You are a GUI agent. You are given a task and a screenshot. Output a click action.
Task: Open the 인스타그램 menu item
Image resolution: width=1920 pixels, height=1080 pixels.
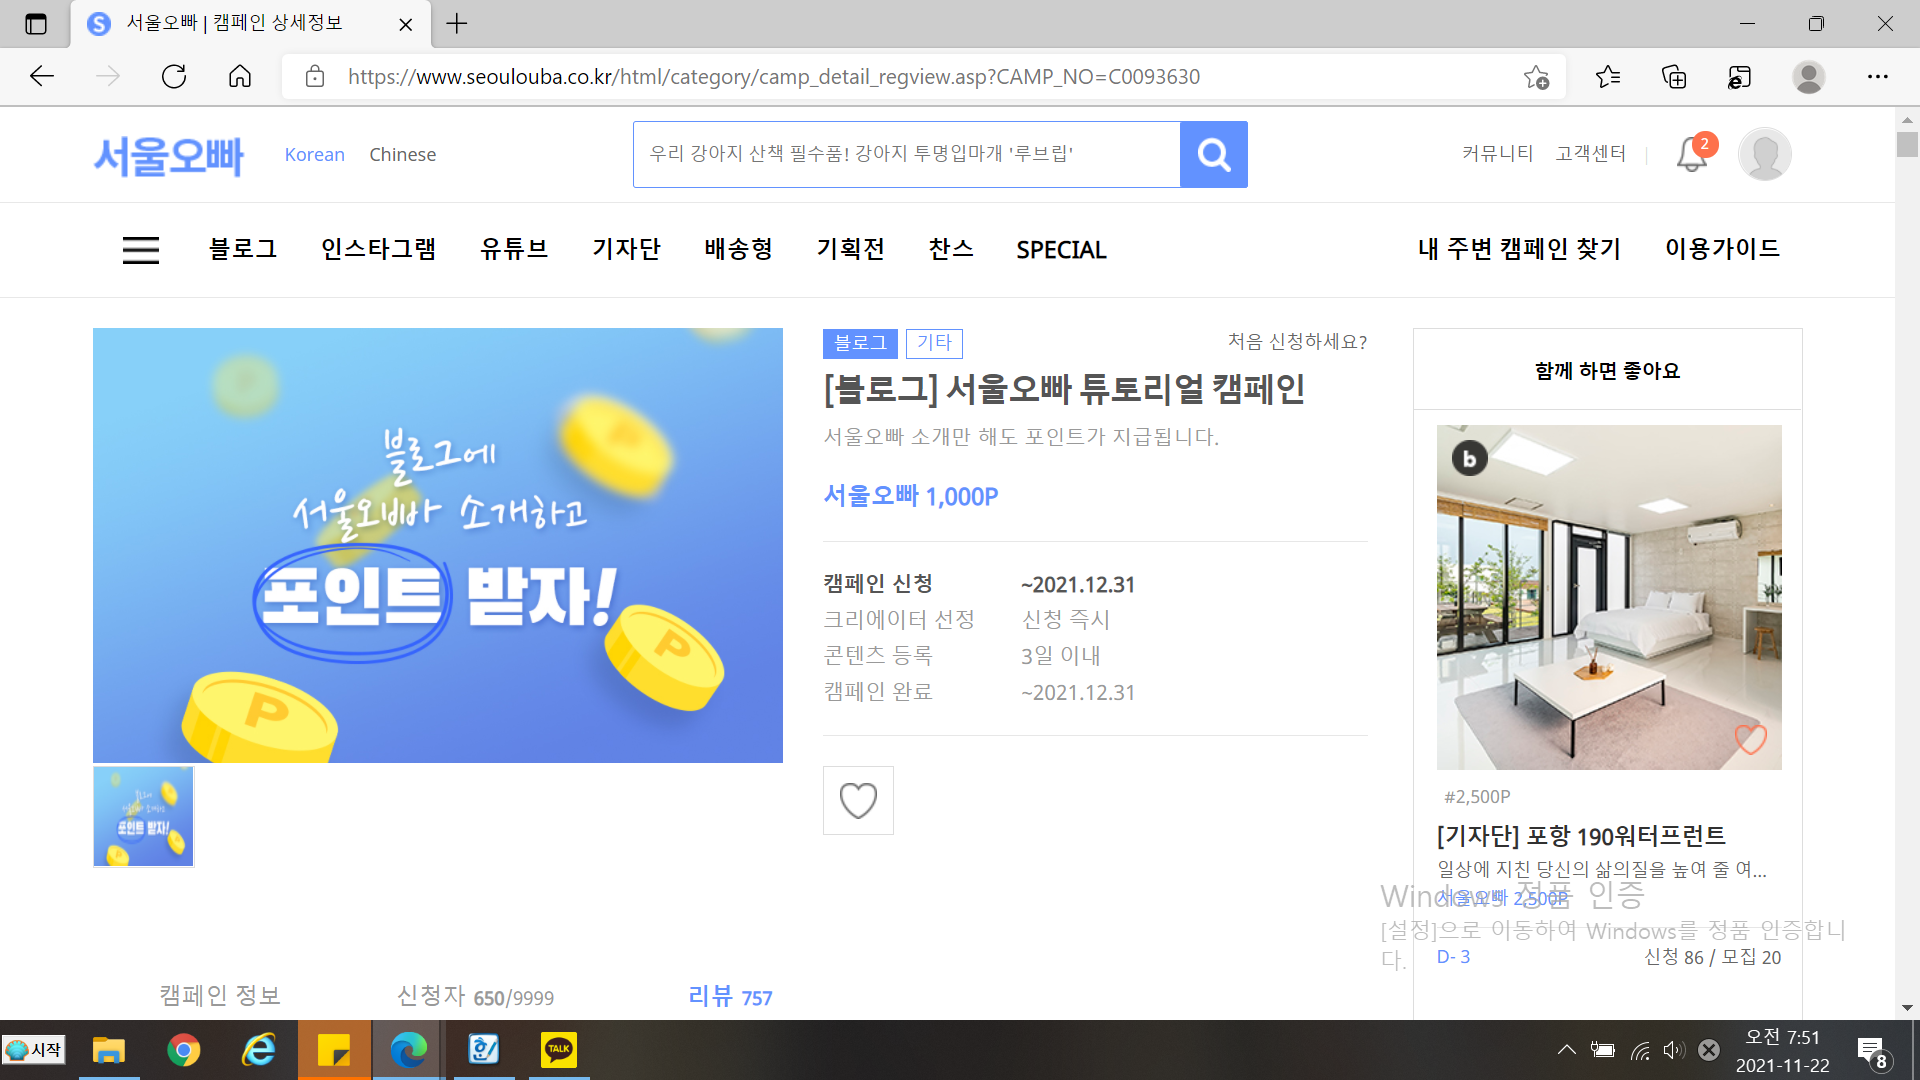[378, 249]
